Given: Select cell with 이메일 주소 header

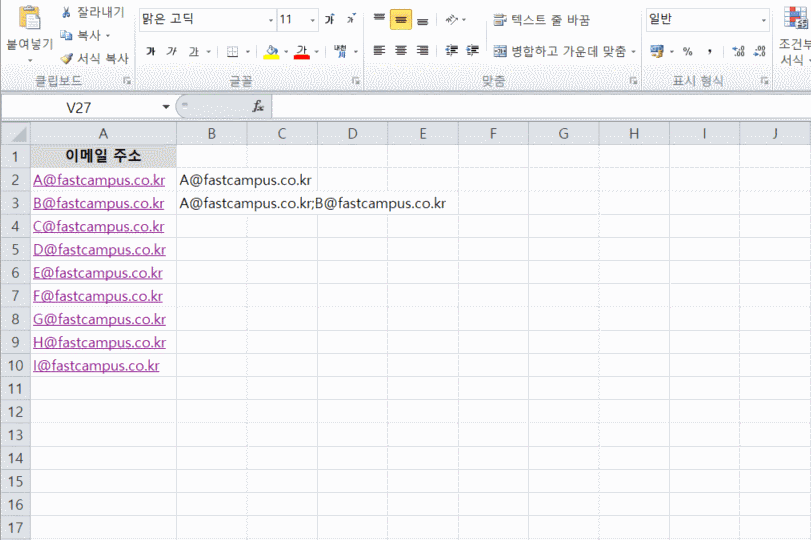Looking at the screenshot, I should [x=103, y=156].
